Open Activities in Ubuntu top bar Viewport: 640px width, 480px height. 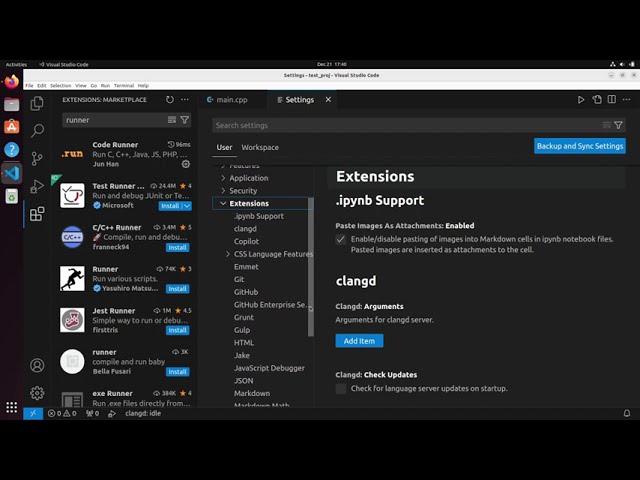pyautogui.click(x=16, y=64)
